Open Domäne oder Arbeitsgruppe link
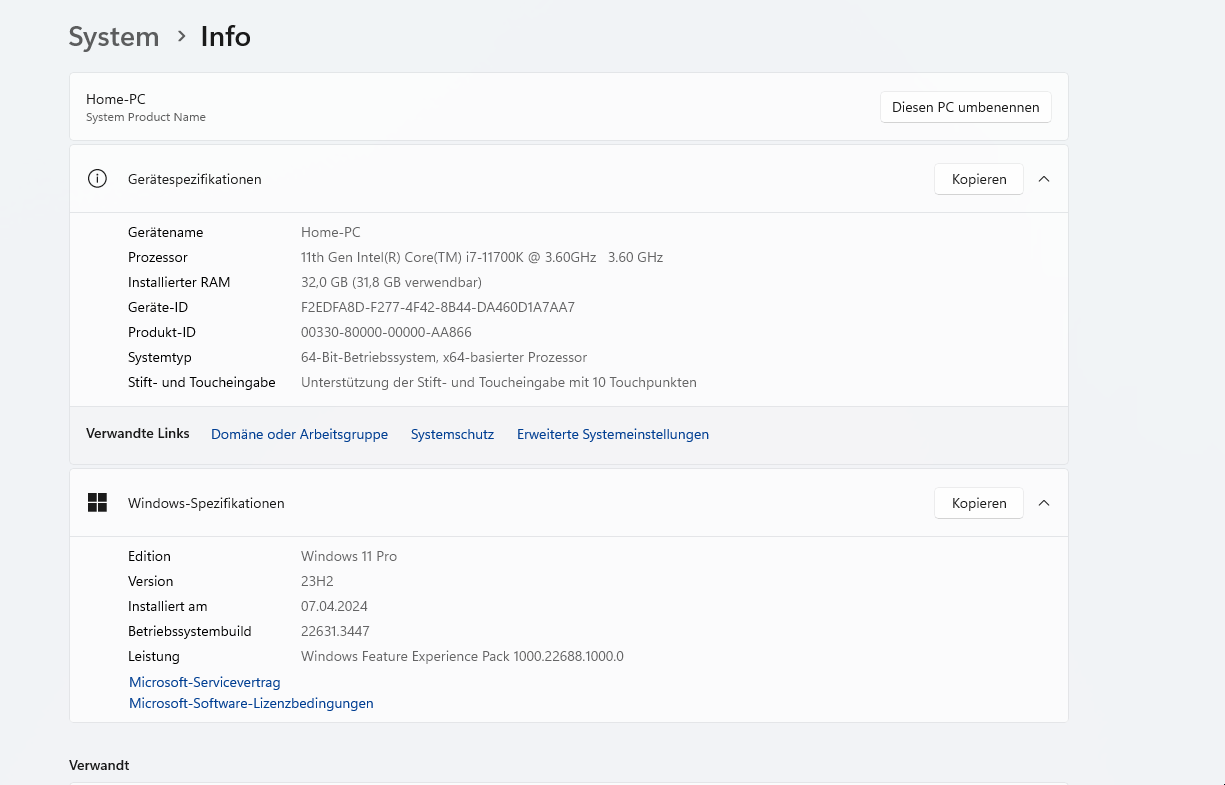Screen dimensions: 1225x785 pos(299,434)
